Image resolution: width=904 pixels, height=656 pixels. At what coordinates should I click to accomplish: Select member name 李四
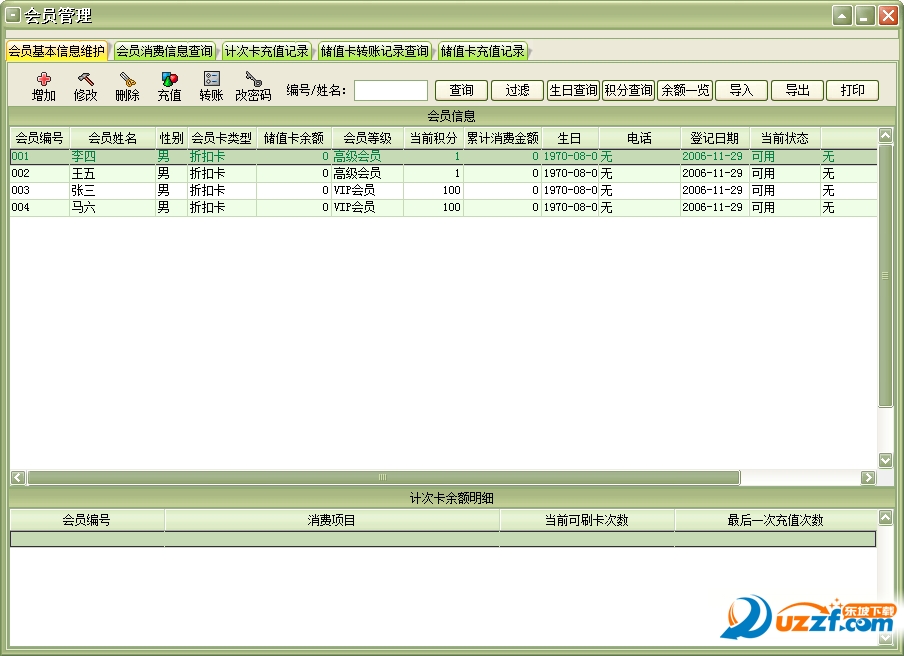click(x=84, y=156)
